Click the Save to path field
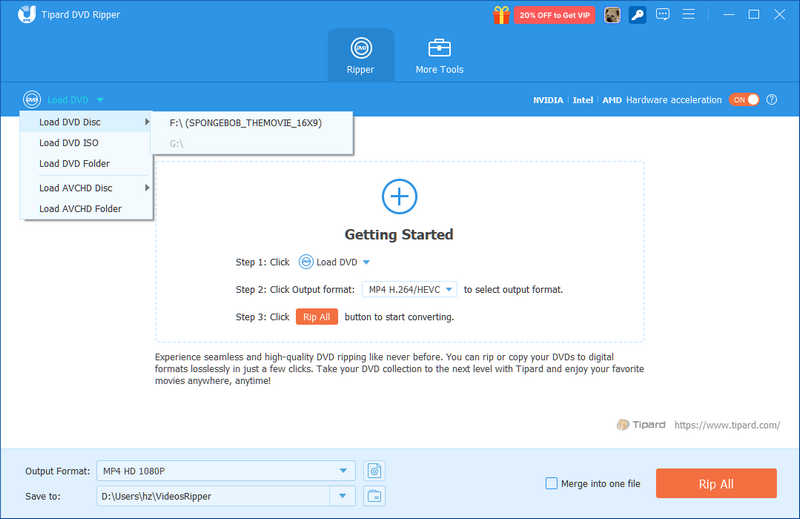Image resolution: width=800 pixels, height=519 pixels. tap(213, 496)
